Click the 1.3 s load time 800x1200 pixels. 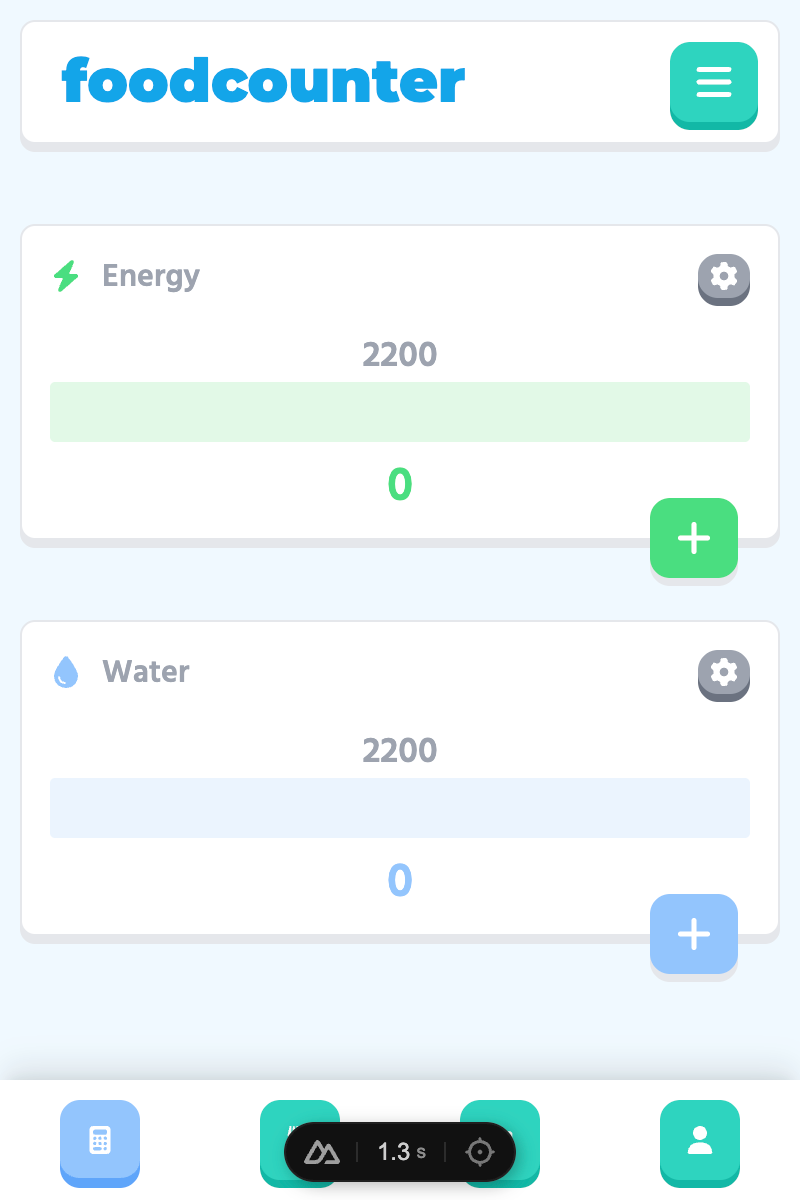coord(402,1152)
